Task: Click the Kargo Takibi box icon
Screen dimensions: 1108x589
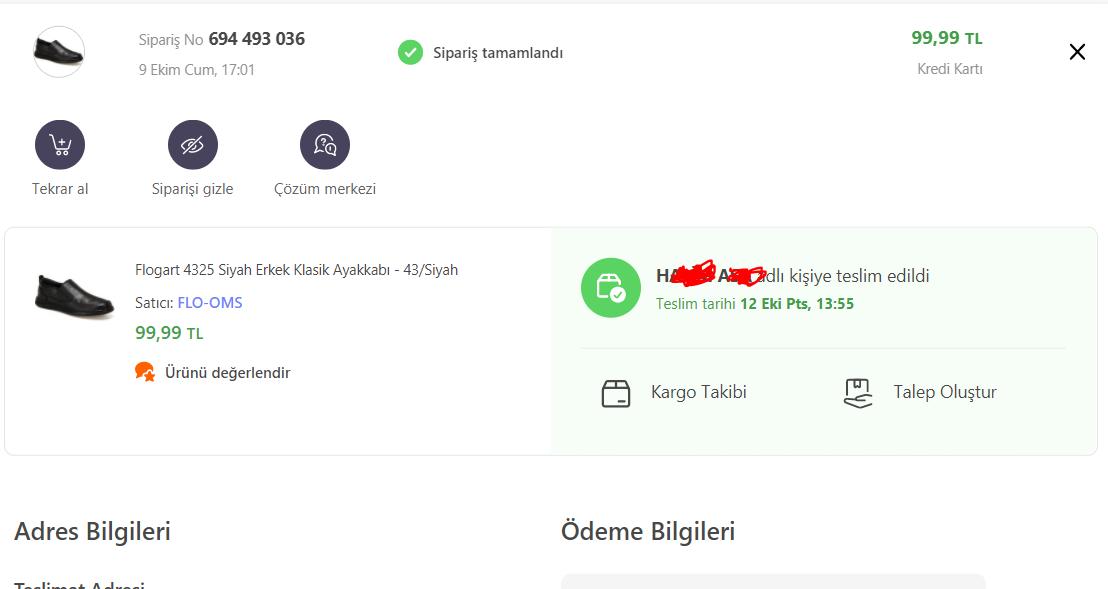Action: (615, 393)
